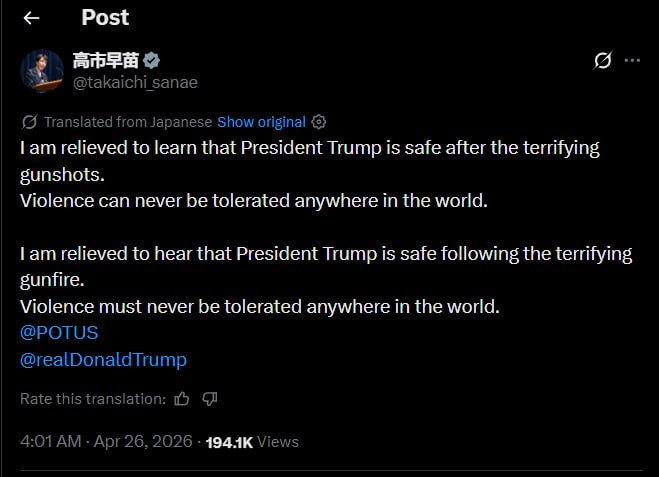Go back using the arrow icon
This screenshot has width=659, height=477.
pos(31,18)
